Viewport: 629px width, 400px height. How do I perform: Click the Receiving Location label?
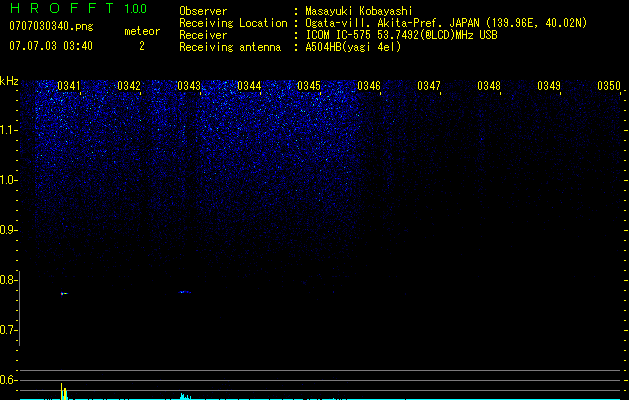click(x=233, y=23)
